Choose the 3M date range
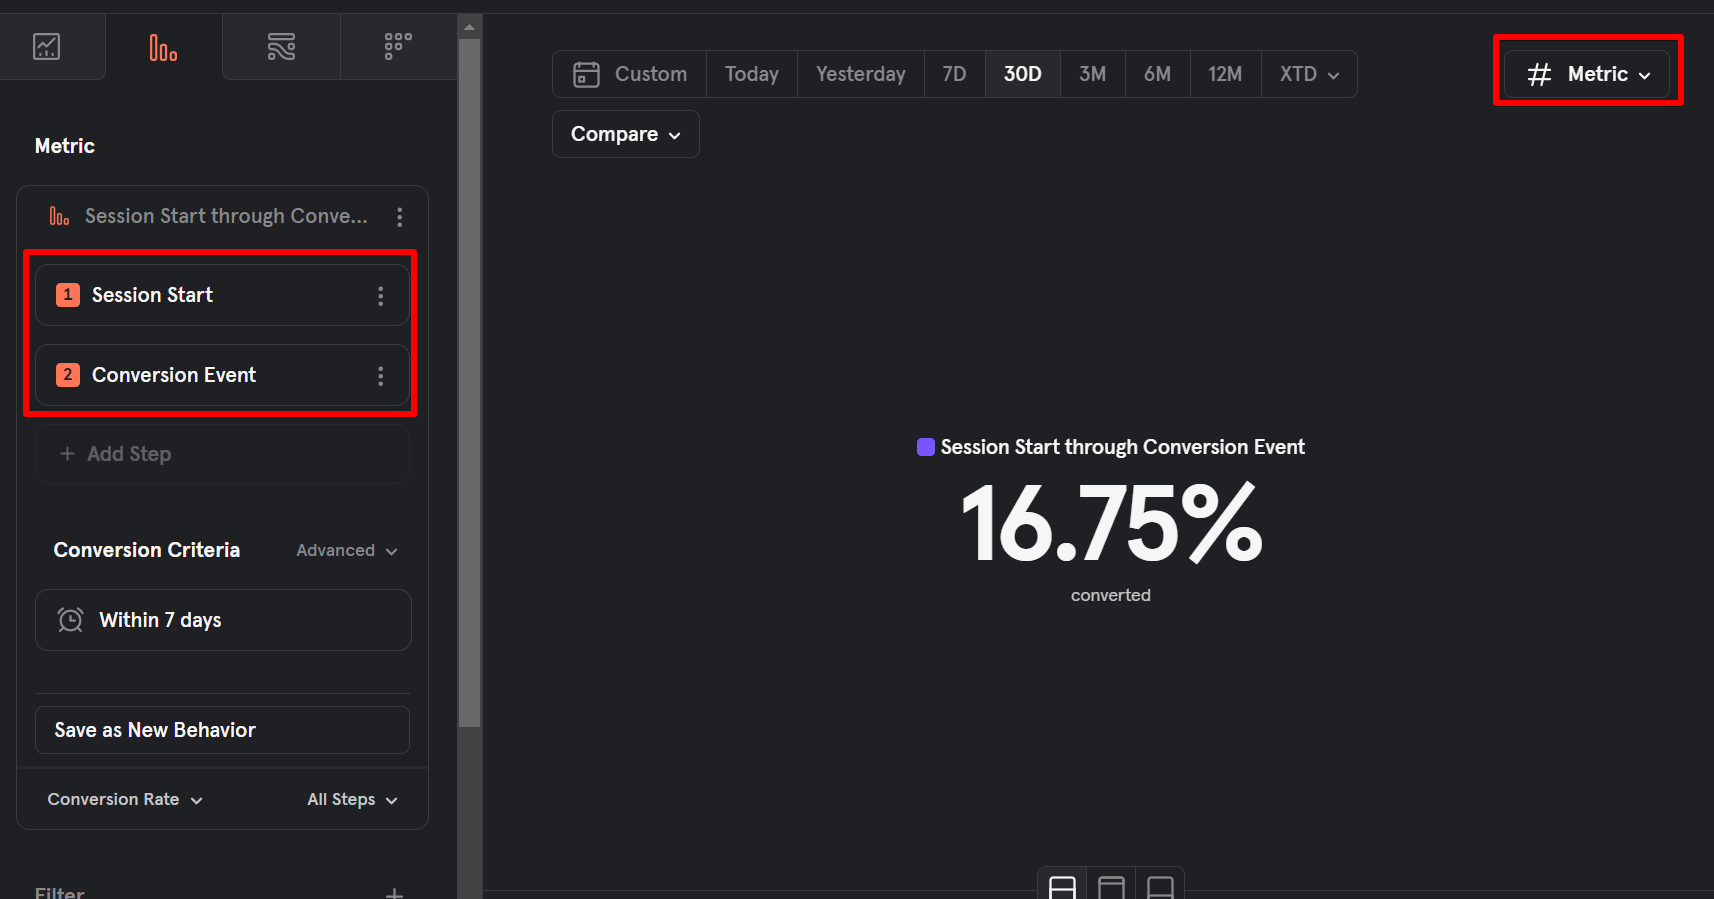Screen dimensions: 1714x899 [1093, 74]
